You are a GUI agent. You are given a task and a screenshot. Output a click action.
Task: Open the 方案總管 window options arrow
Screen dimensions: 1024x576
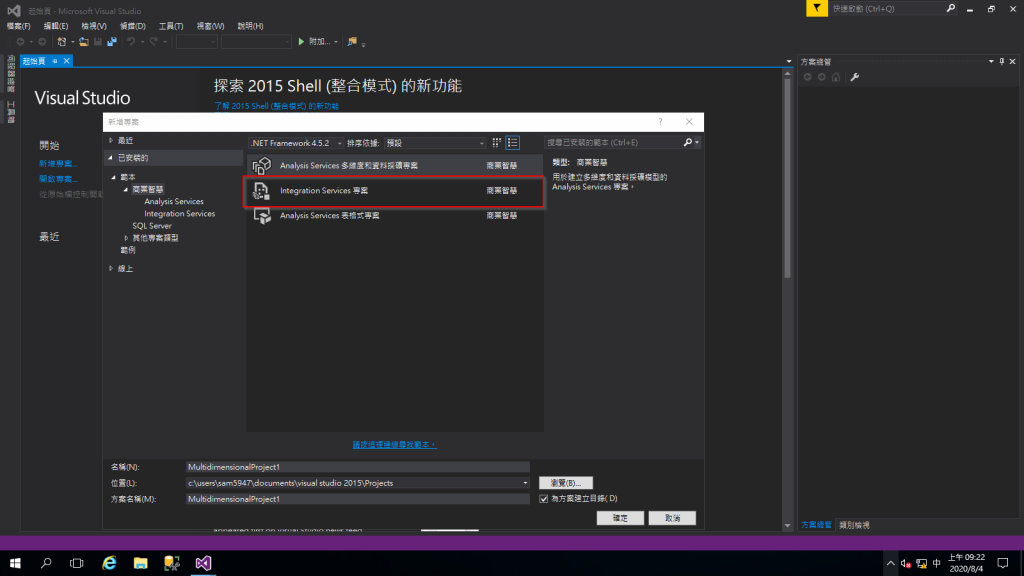coord(991,61)
